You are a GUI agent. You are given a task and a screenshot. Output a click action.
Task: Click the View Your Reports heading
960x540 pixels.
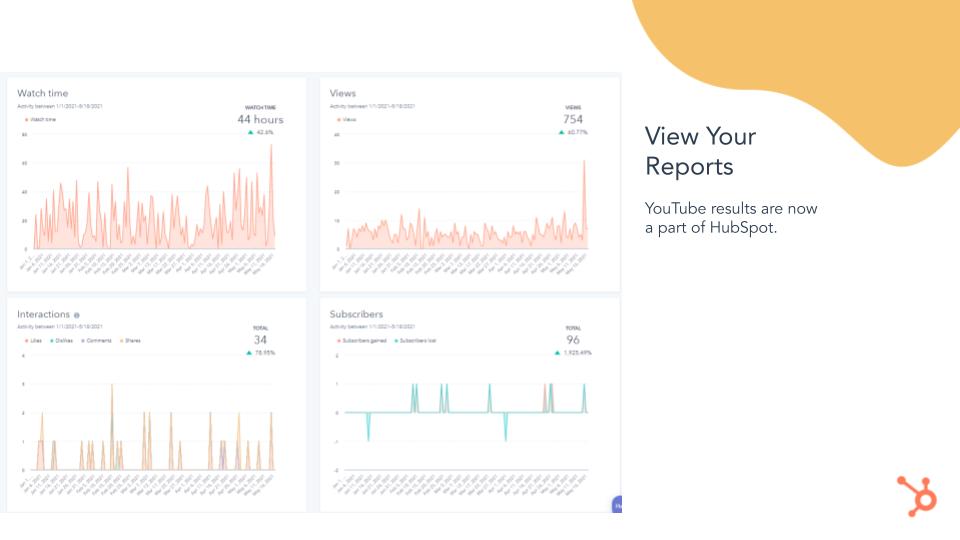tap(700, 151)
